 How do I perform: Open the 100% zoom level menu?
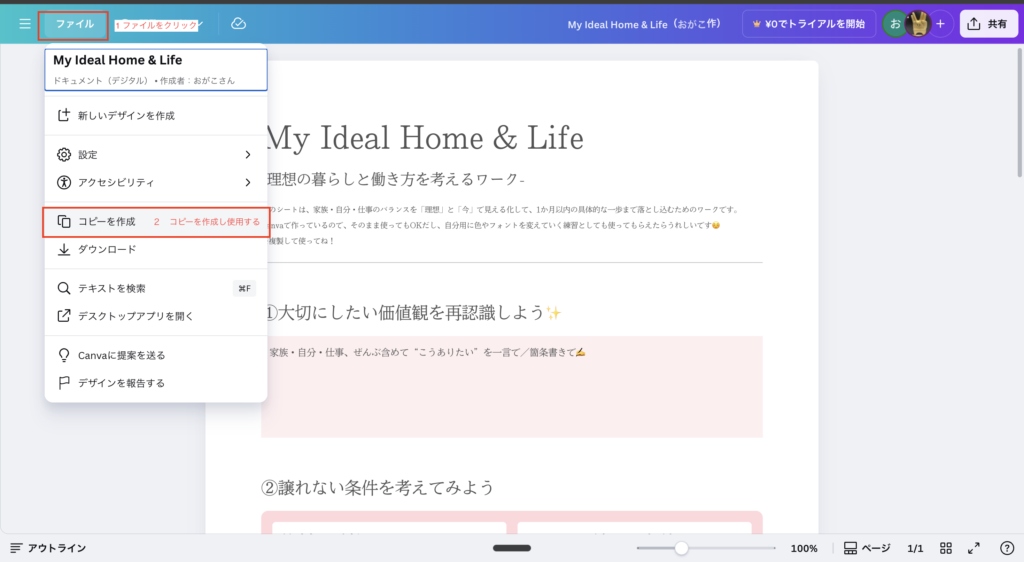pyautogui.click(x=804, y=548)
